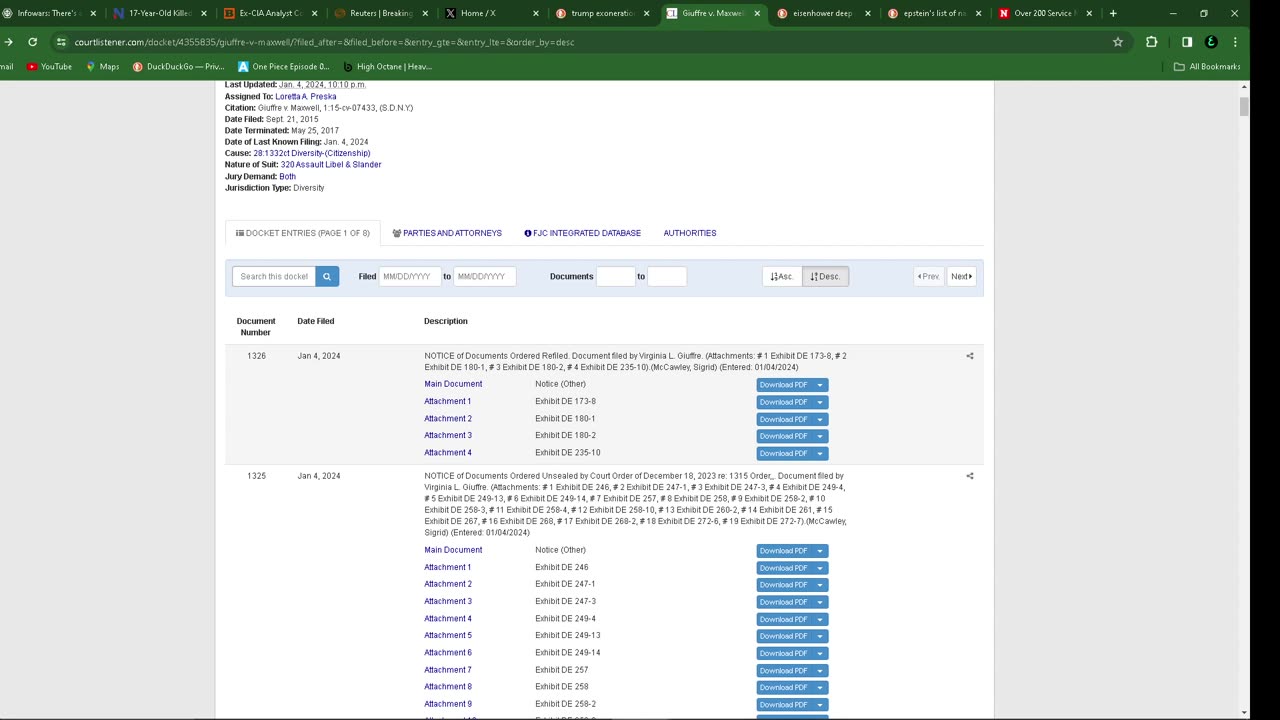Sort docket entries ascending with Asc.
Image resolution: width=1280 pixels, height=720 pixels.
(x=782, y=276)
